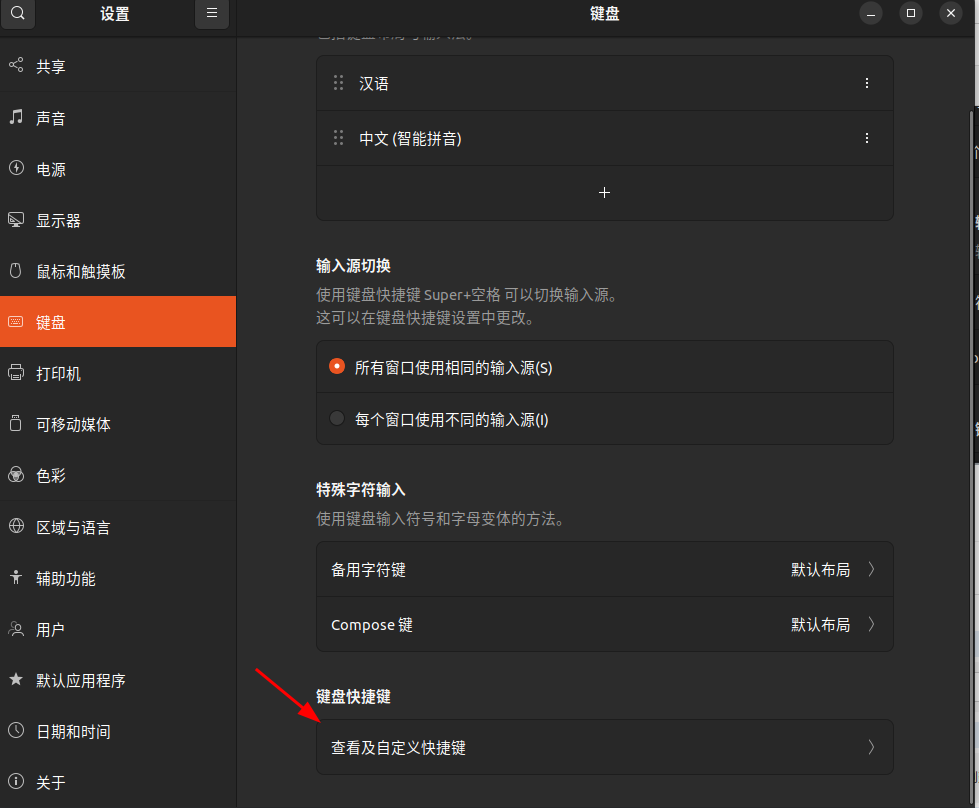Click the 特殊字符输入 heading
The height and width of the screenshot is (808, 979).
[x=361, y=490]
